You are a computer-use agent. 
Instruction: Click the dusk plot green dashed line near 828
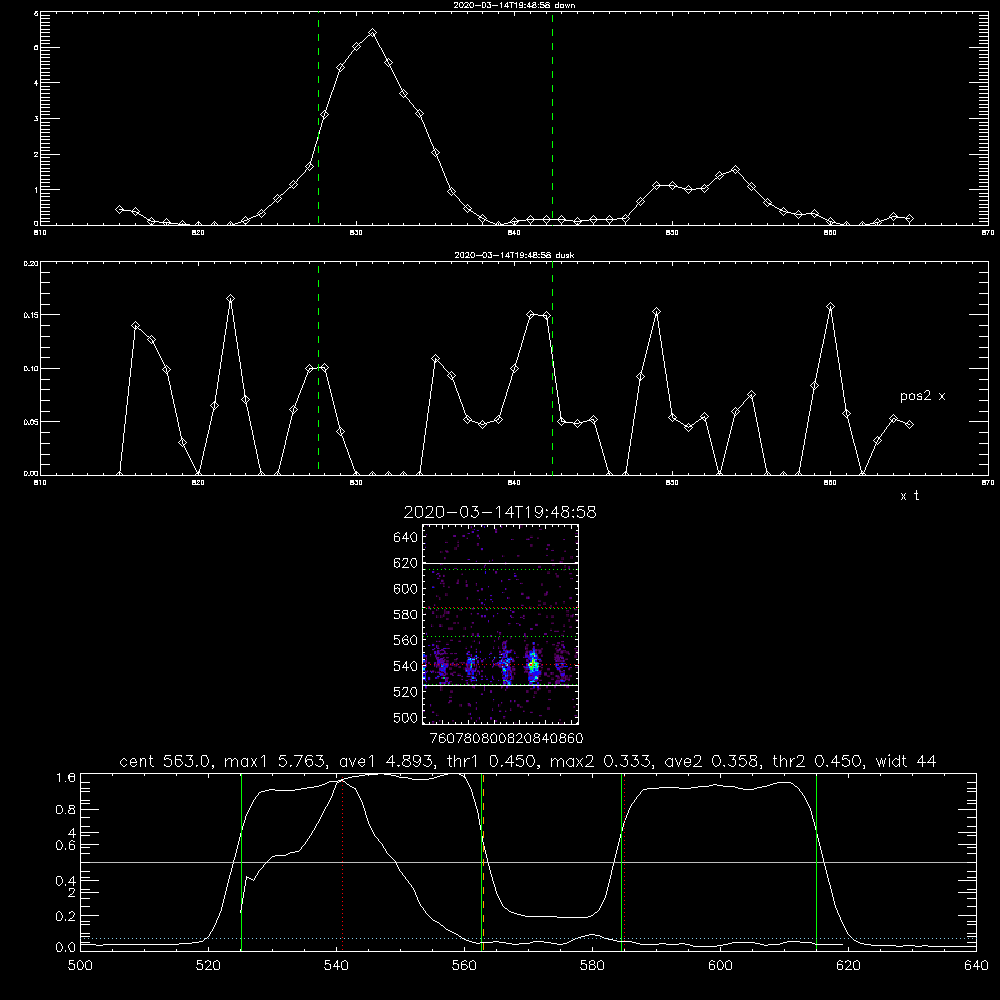(318, 369)
